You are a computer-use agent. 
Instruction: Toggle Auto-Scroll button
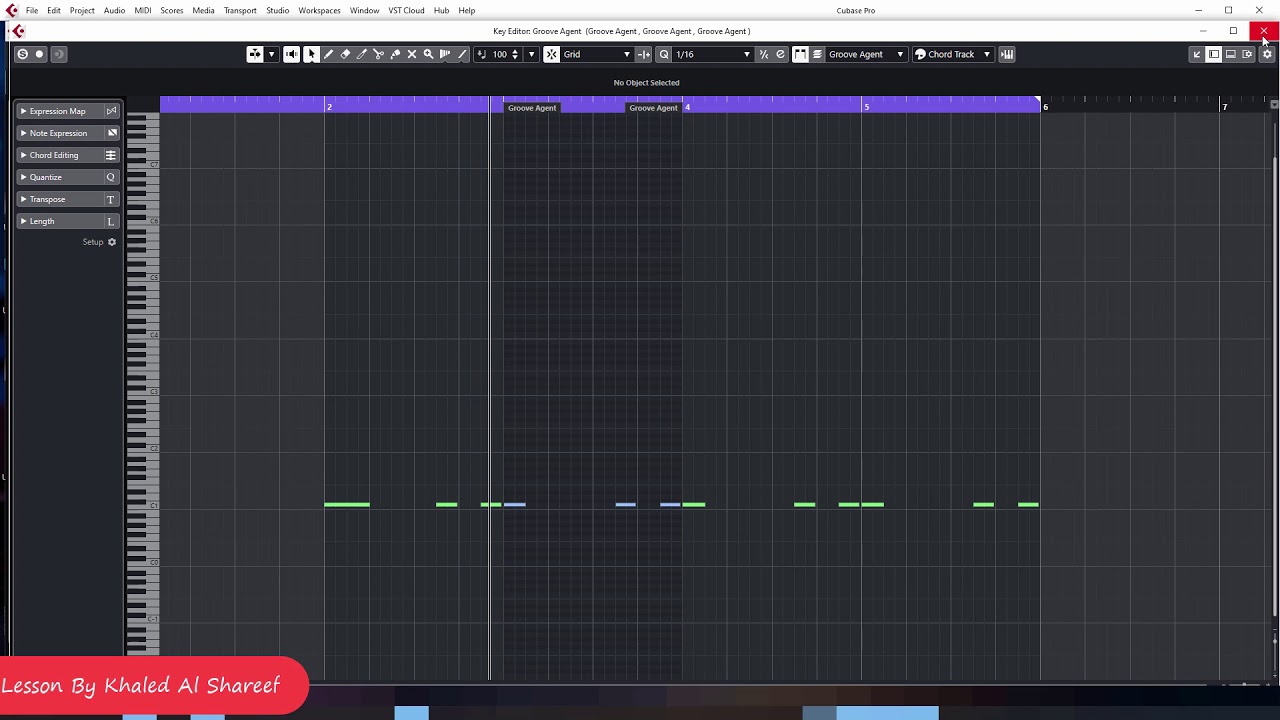tap(255, 54)
